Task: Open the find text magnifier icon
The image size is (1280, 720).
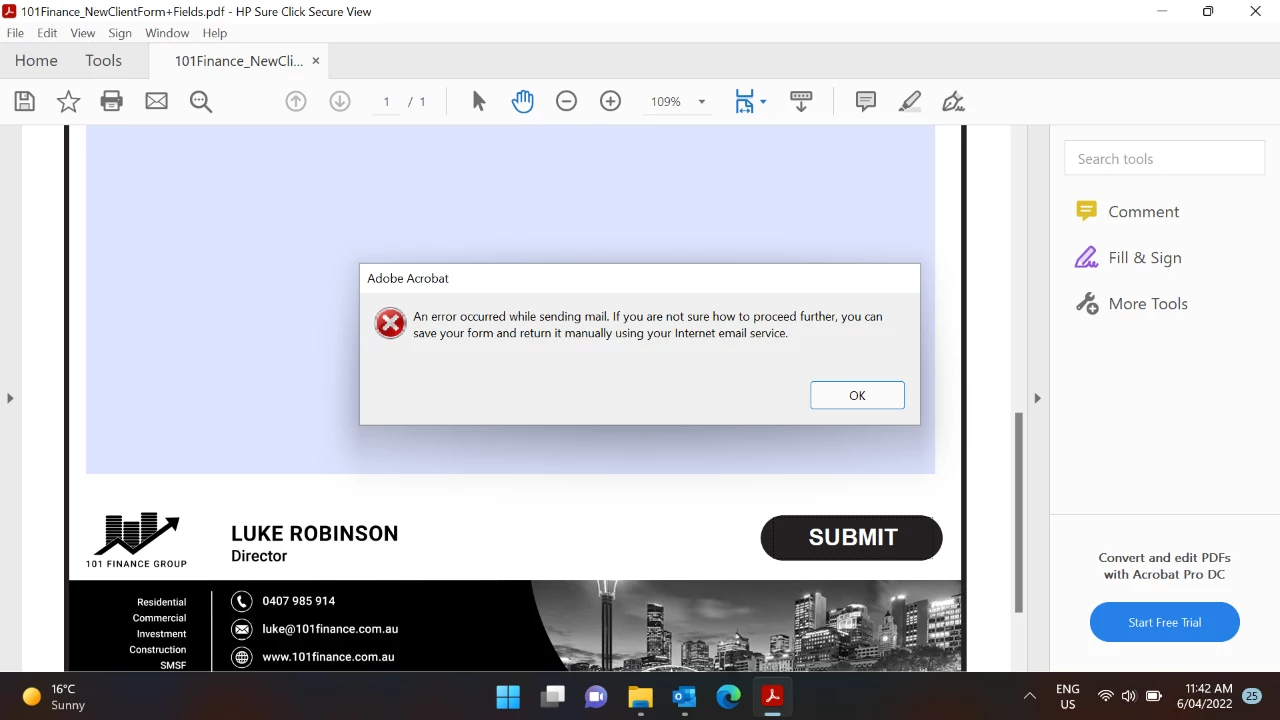Action: 201,101
